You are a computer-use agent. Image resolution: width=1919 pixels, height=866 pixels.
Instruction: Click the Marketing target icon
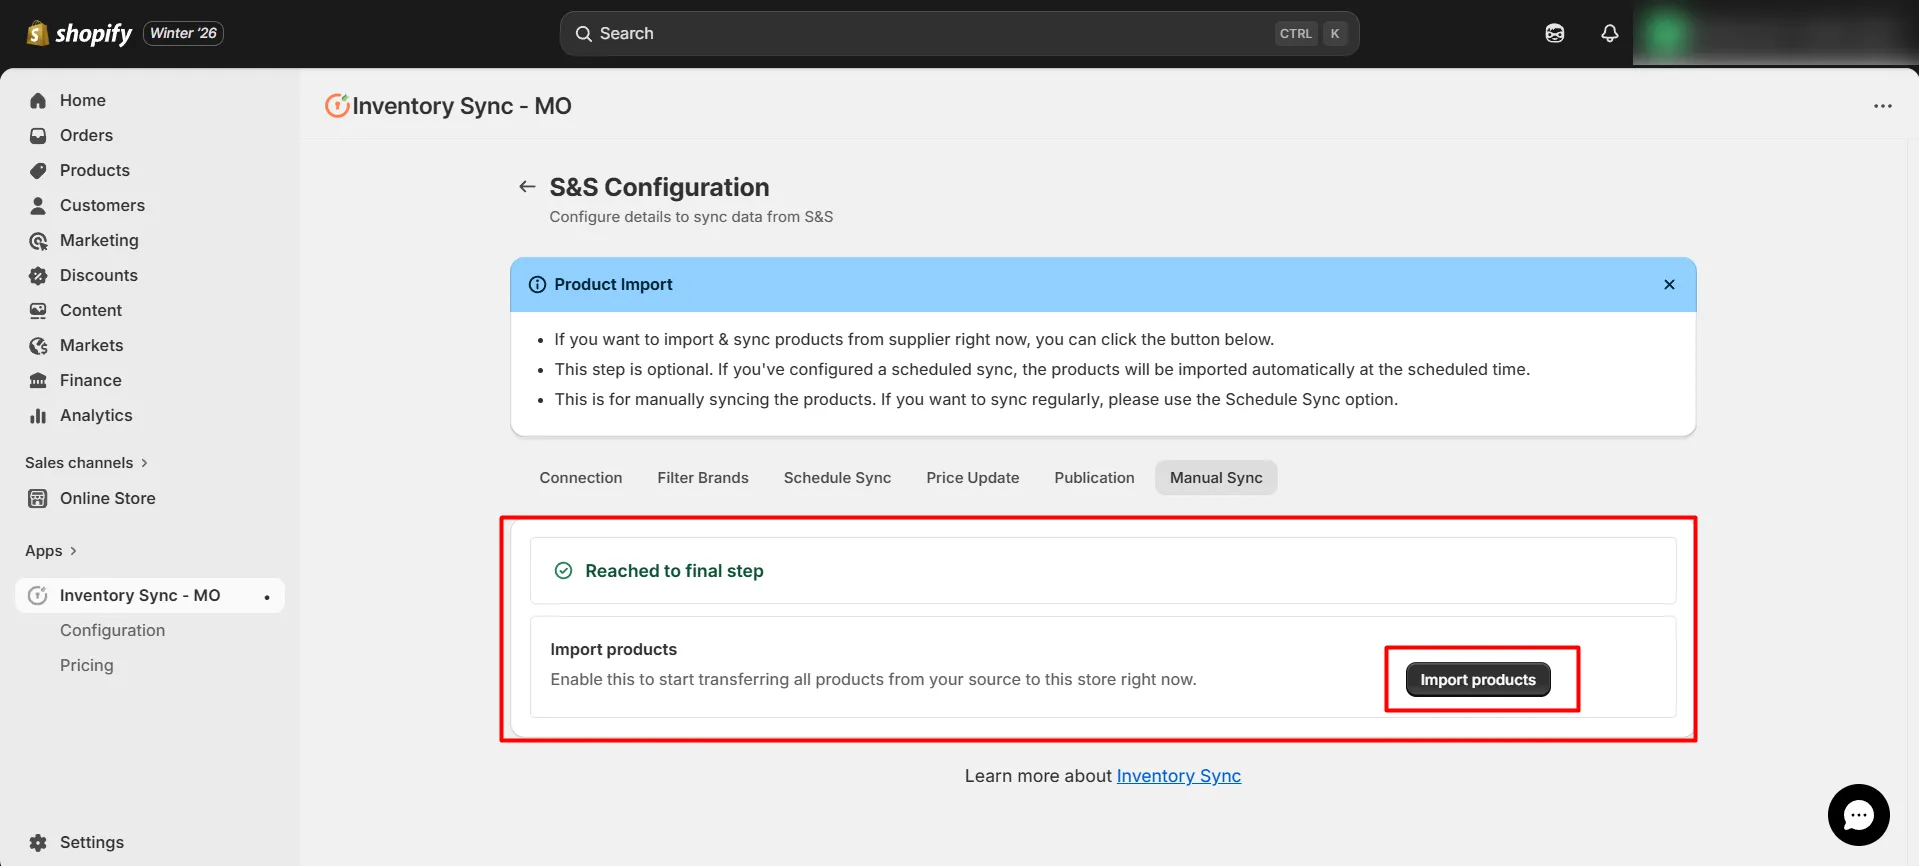(38, 240)
